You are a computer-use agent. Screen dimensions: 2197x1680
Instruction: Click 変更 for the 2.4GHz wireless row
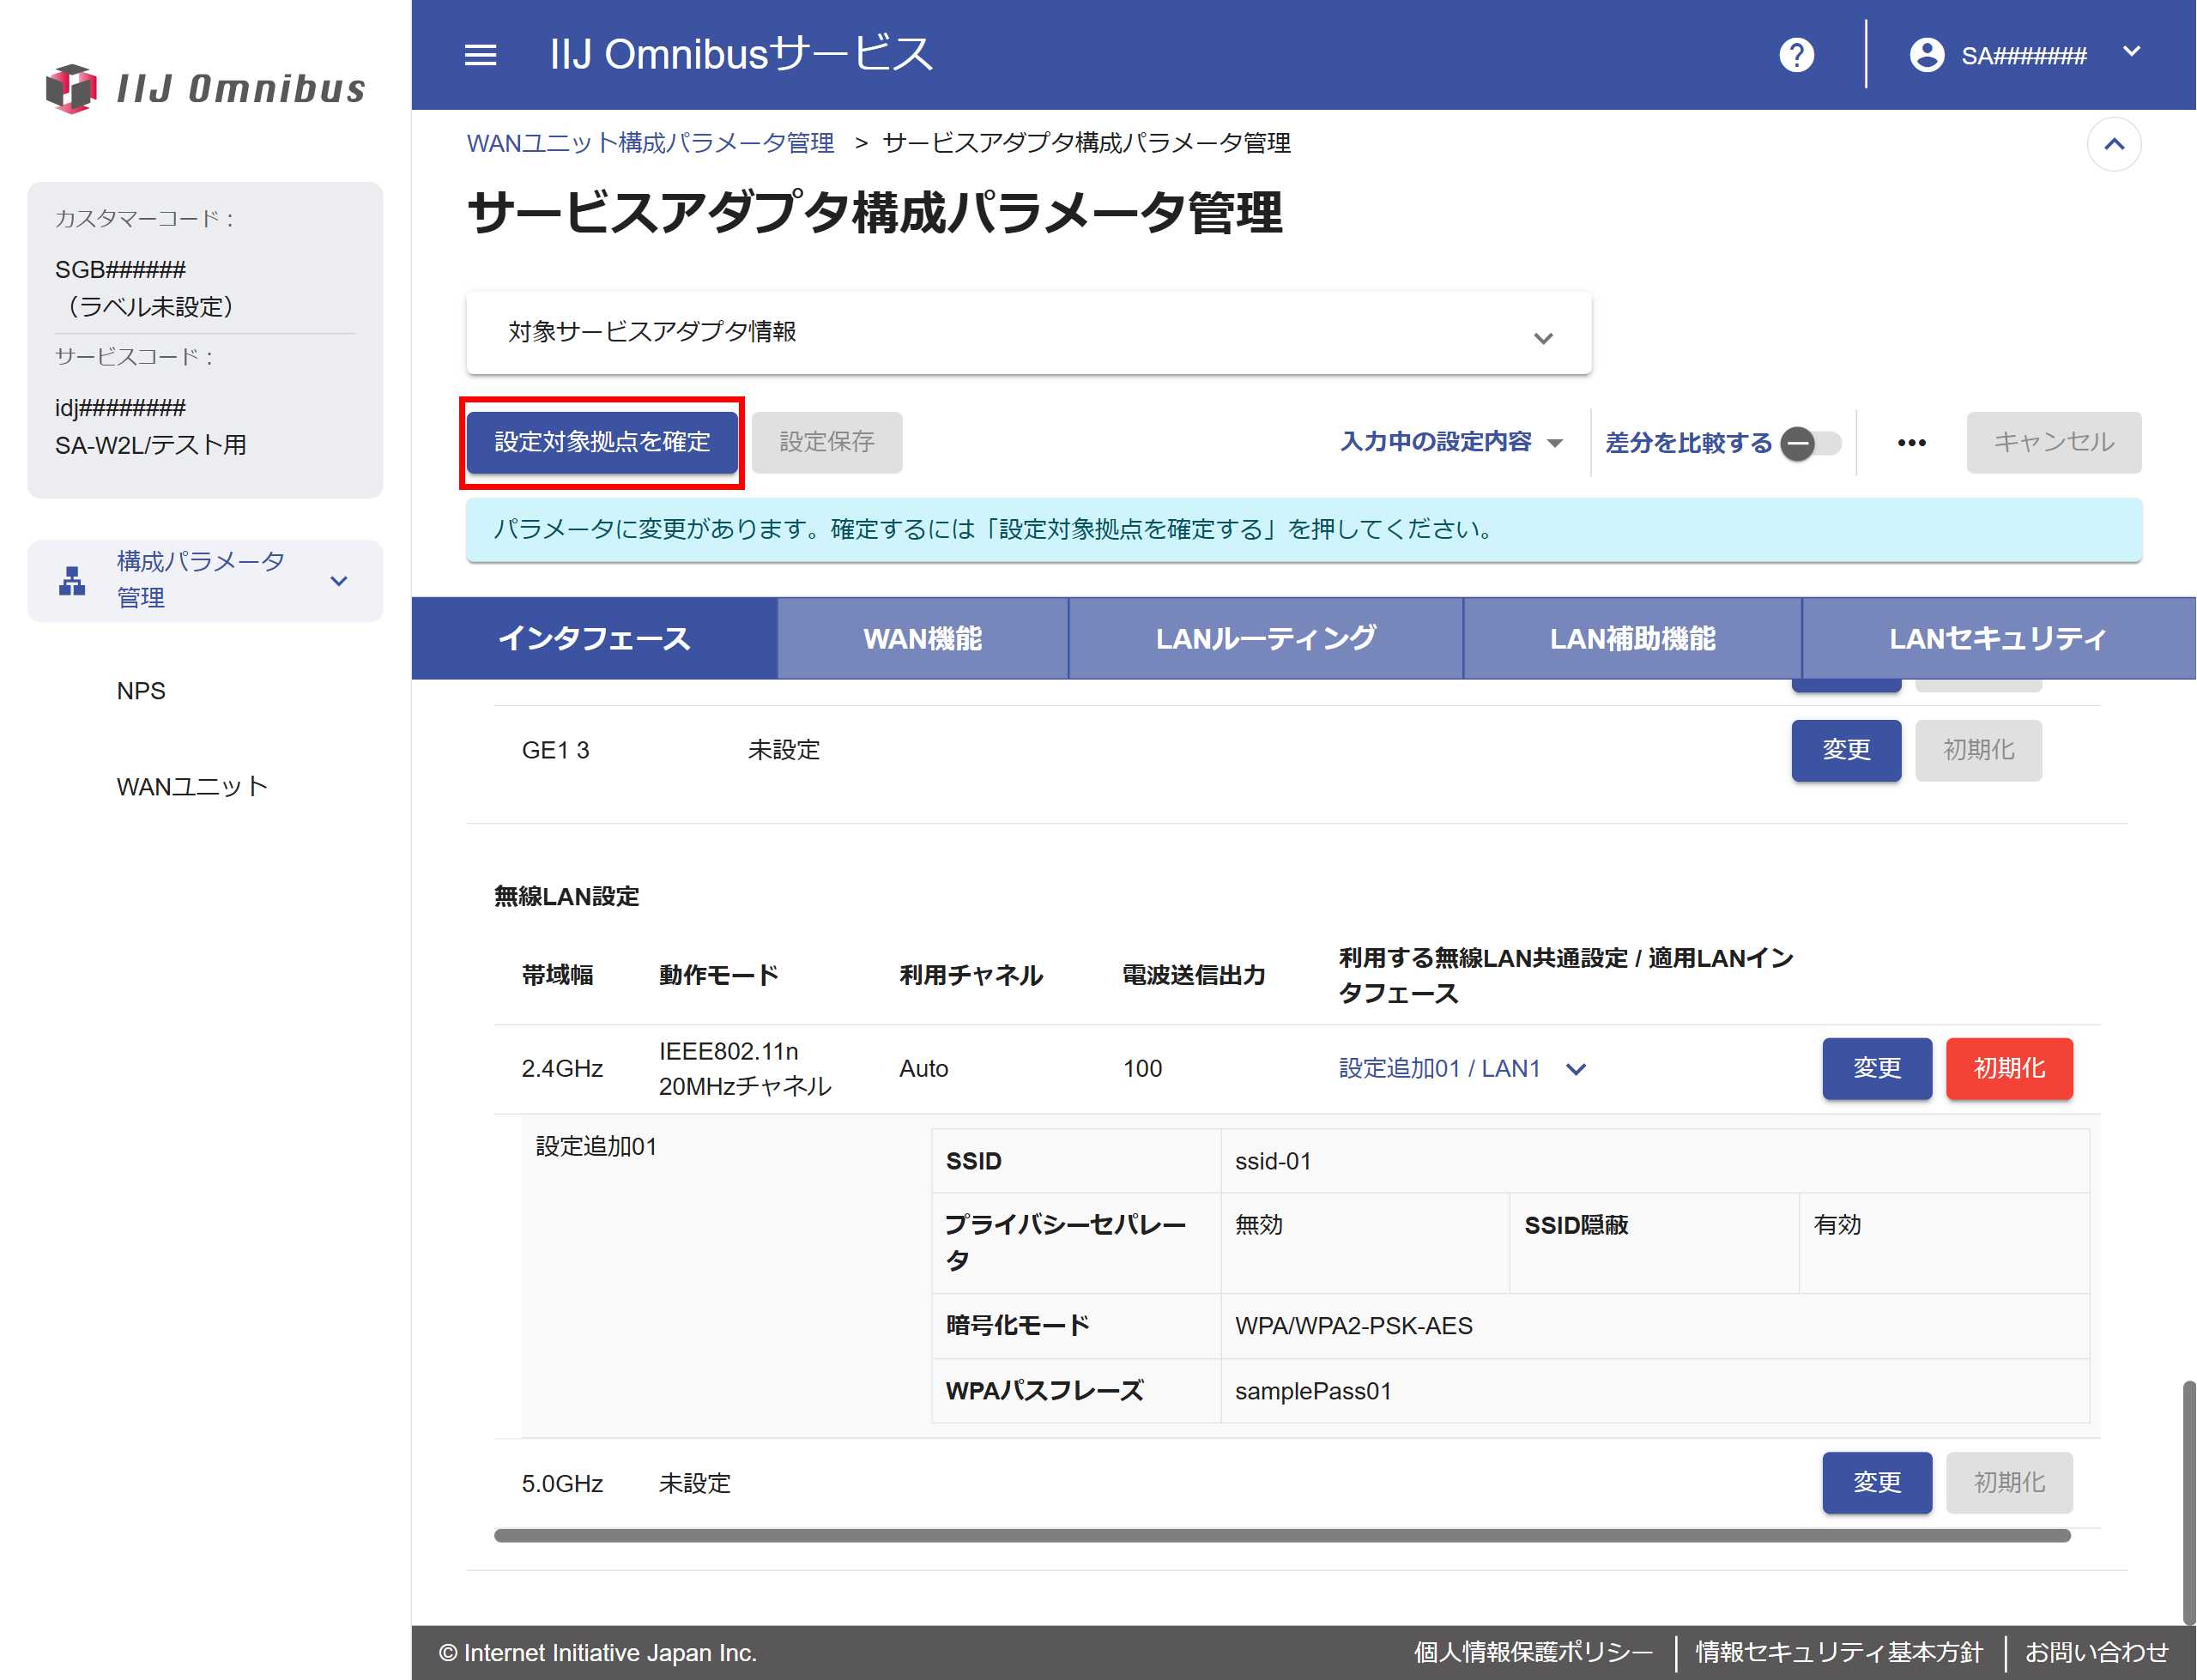[x=1877, y=1068]
